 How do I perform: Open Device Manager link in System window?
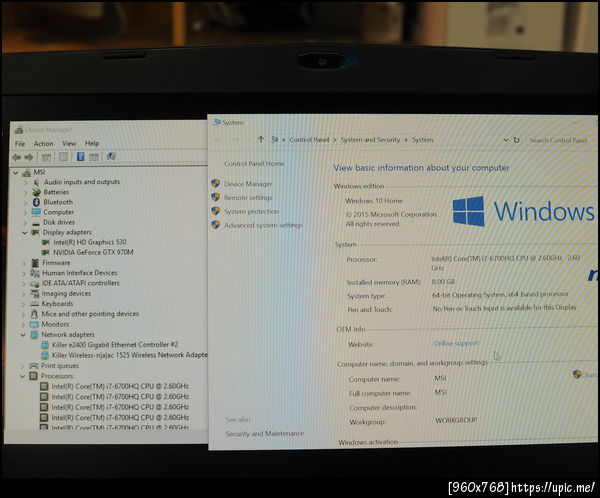(248, 184)
